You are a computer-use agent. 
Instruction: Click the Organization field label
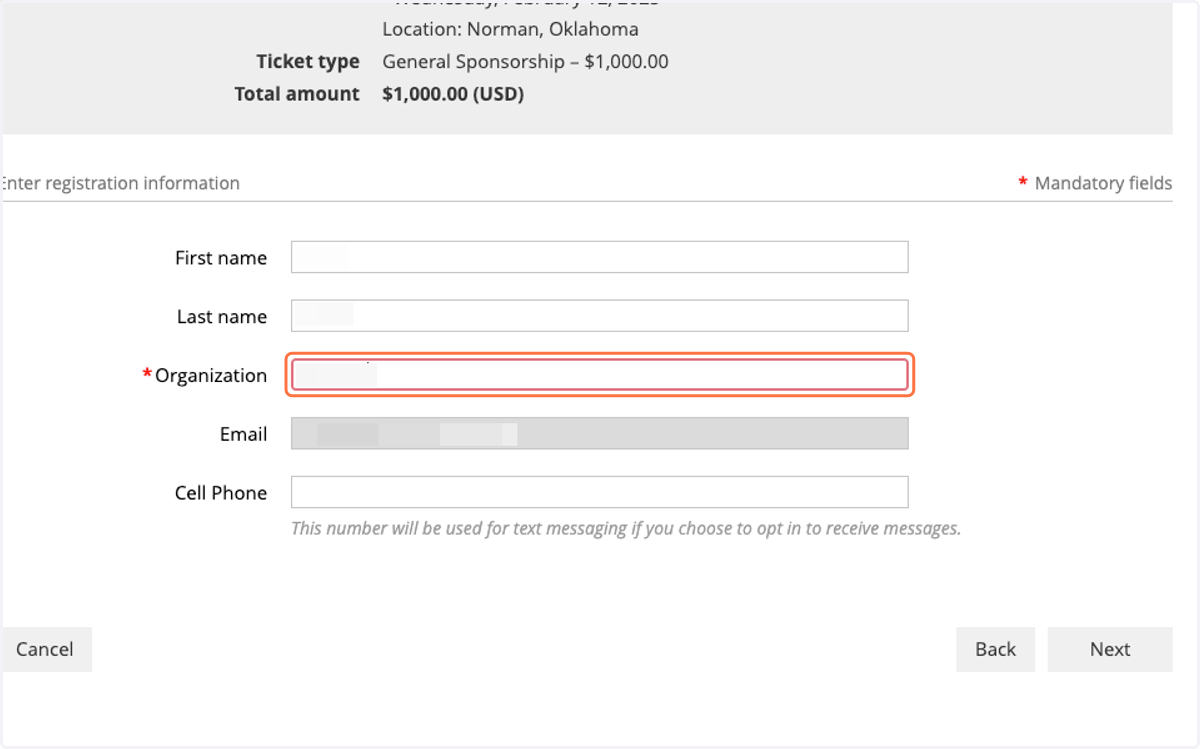211,376
